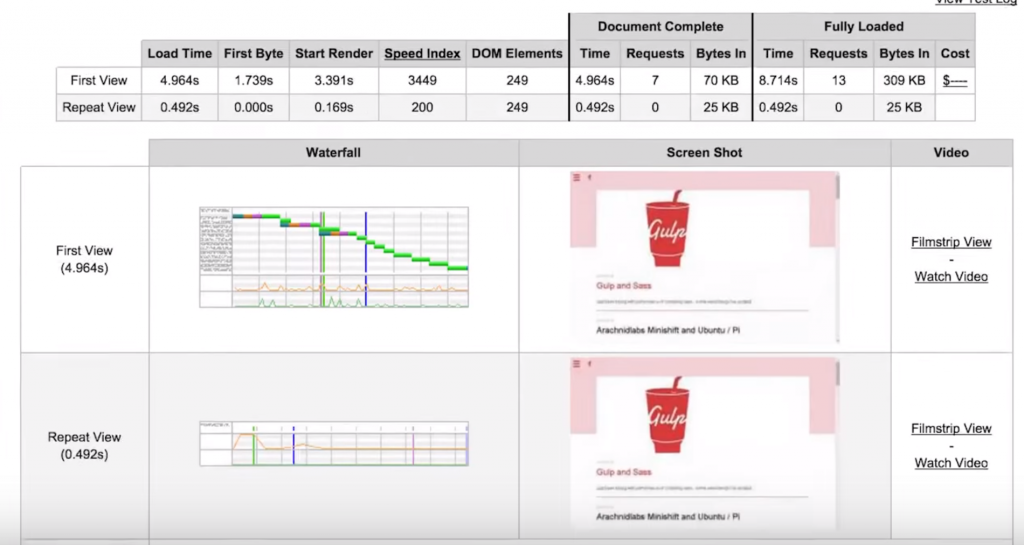Click the First View speed index value 3449
This screenshot has width=1024, height=545.
422,81
